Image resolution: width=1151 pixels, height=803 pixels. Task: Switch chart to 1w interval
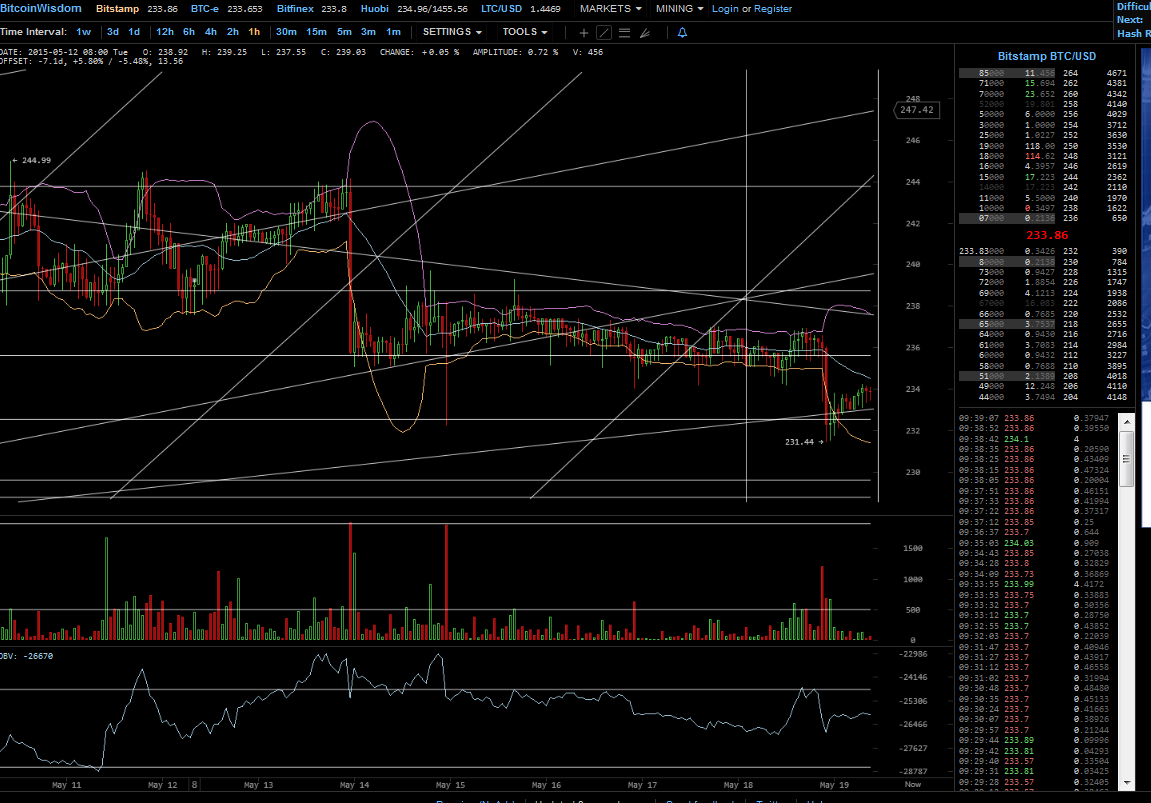[84, 32]
